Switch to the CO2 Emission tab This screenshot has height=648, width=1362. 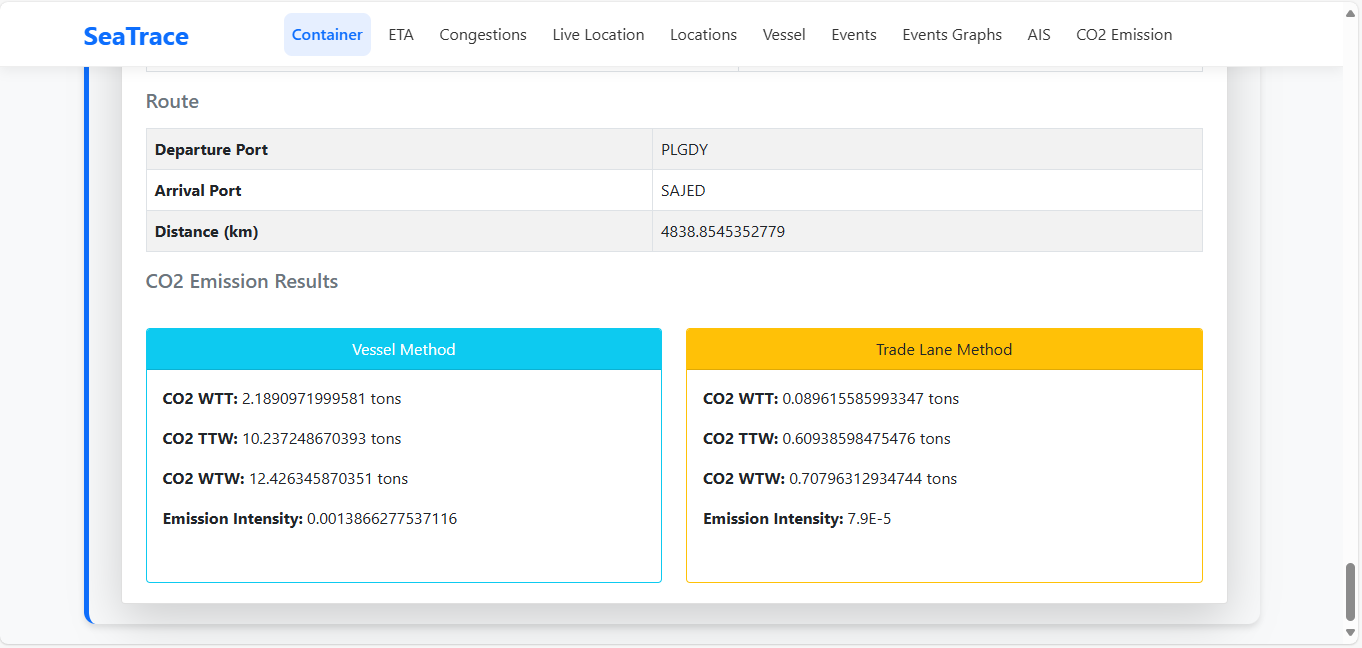(x=1124, y=34)
